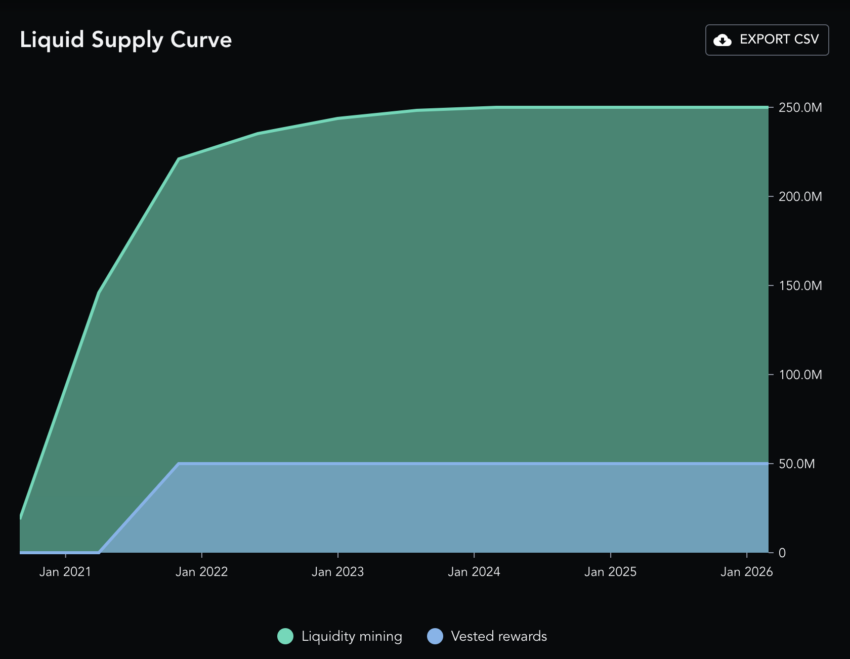Select the Liquid Supply Curve title
Screen dimensions: 850x659
(x=126, y=40)
